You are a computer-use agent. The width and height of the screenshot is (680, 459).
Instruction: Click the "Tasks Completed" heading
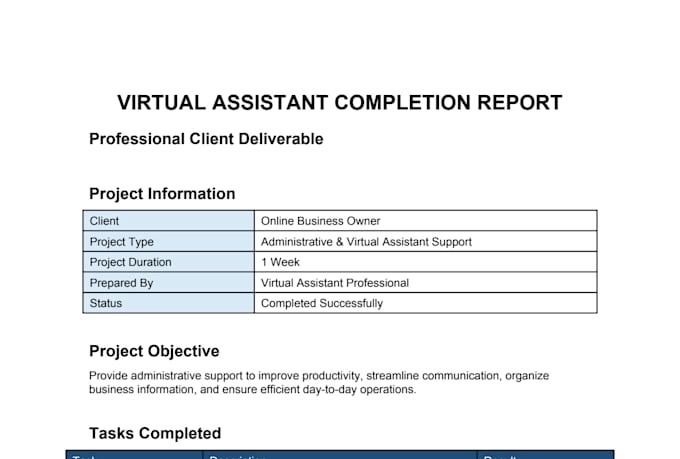click(x=155, y=433)
